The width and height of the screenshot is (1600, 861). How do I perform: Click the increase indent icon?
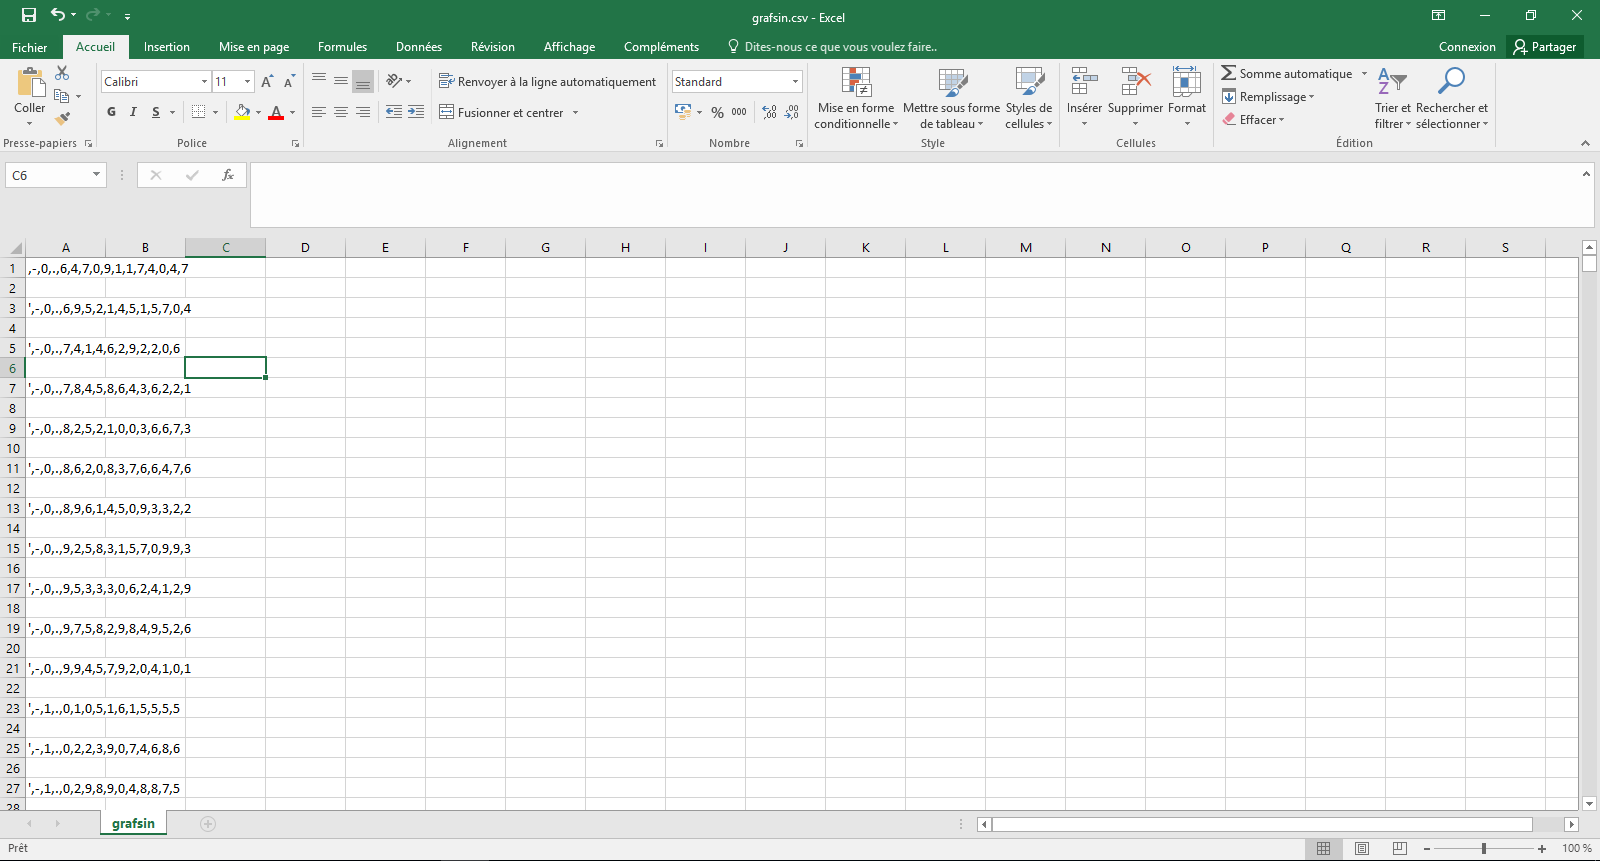tap(416, 112)
